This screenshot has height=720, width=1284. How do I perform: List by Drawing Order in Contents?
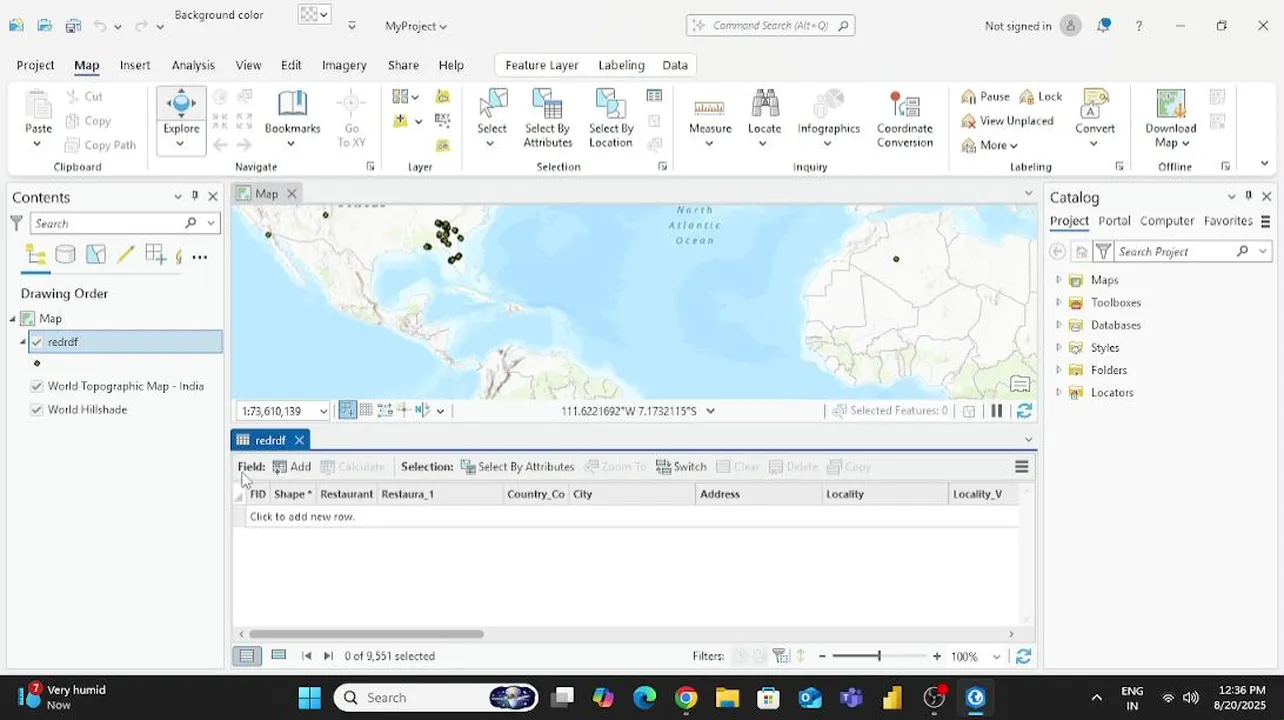[35, 255]
